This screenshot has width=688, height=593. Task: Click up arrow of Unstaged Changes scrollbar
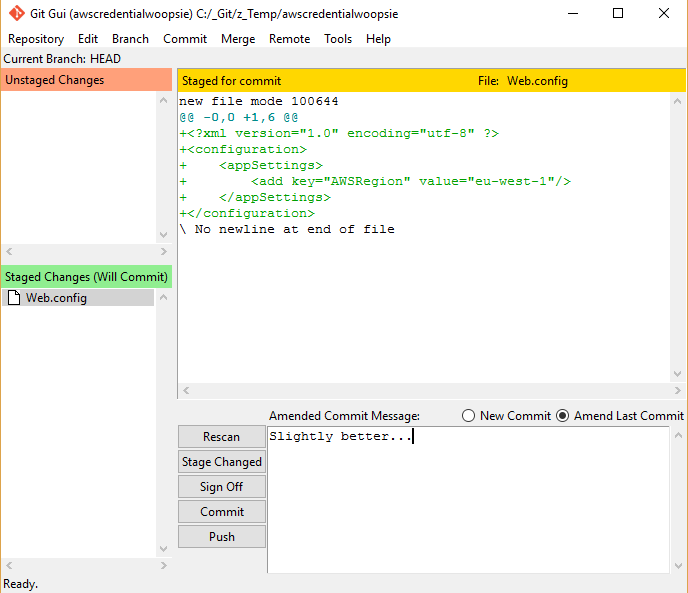[x=164, y=101]
